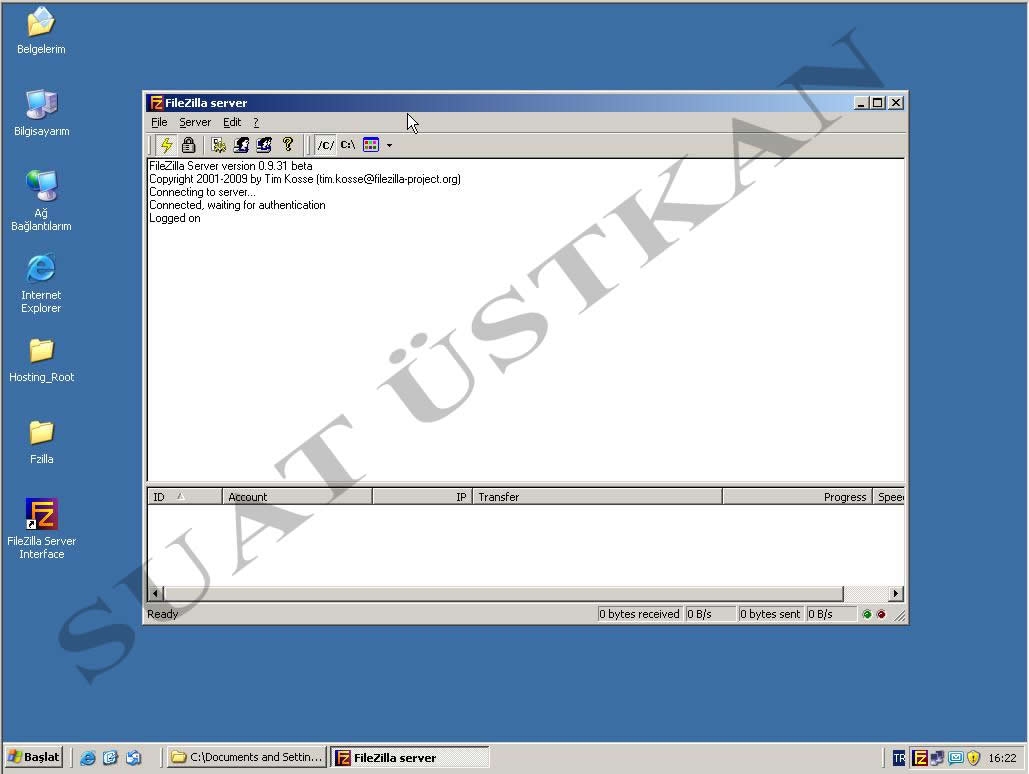
Task: Open the ? help menu
Action: 256,122
